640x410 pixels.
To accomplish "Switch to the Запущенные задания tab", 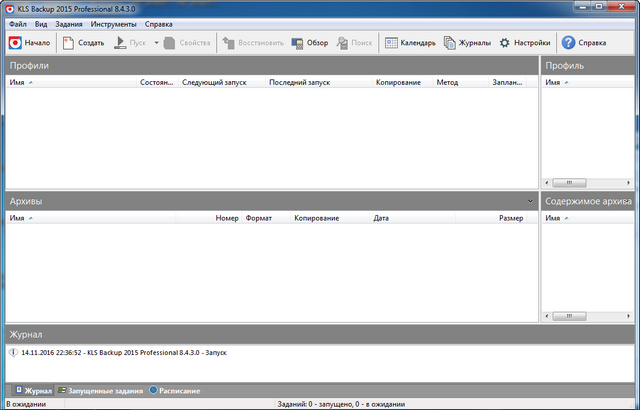I will click(x=100, y=390).
